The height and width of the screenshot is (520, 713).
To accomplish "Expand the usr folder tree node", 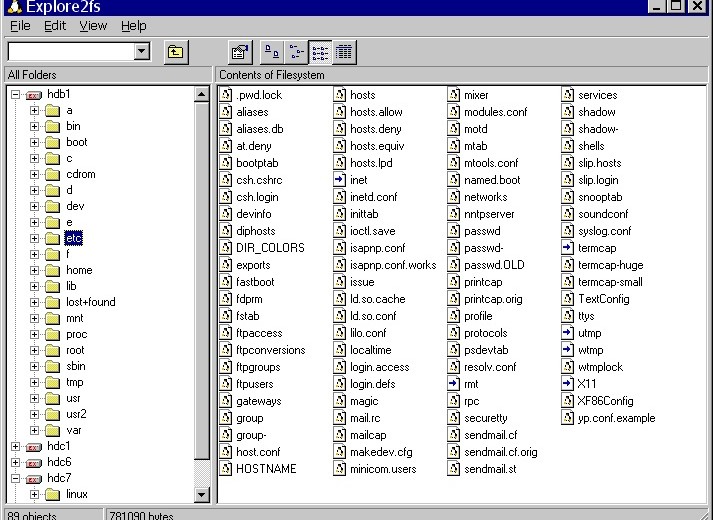I will tap(34, 398).
